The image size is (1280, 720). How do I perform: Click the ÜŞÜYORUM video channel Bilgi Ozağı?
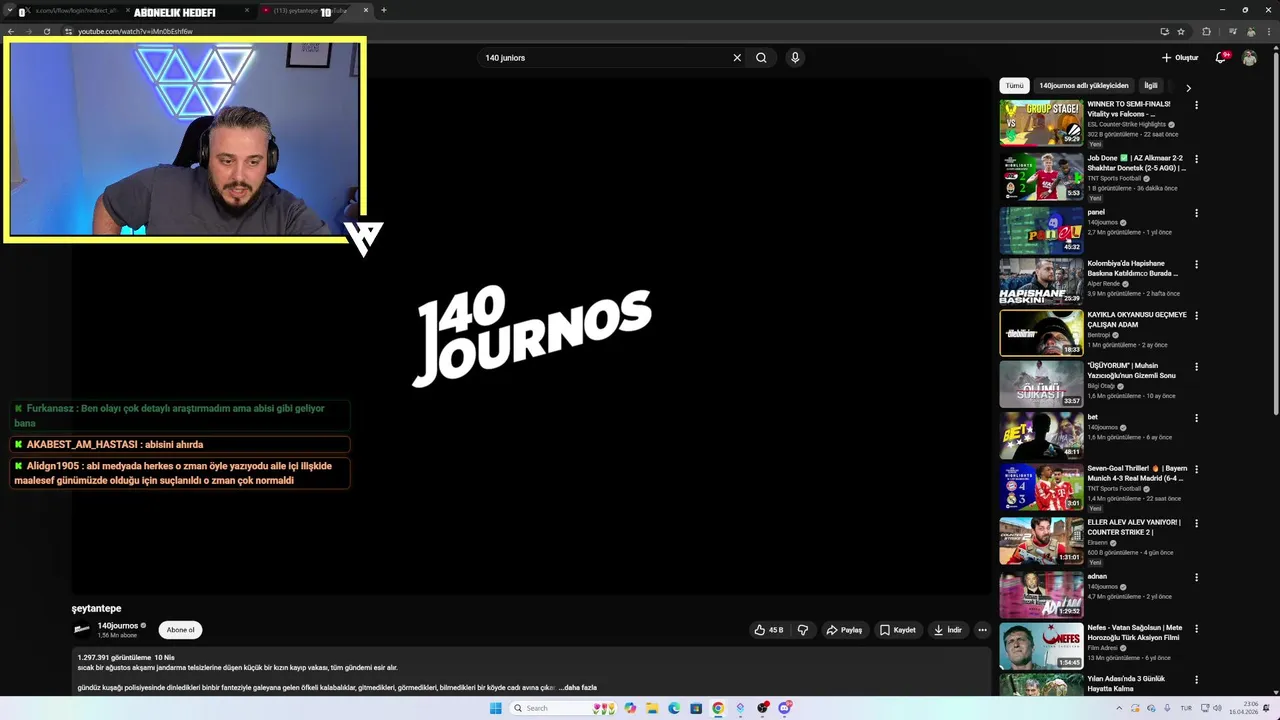coord(1103,386)
